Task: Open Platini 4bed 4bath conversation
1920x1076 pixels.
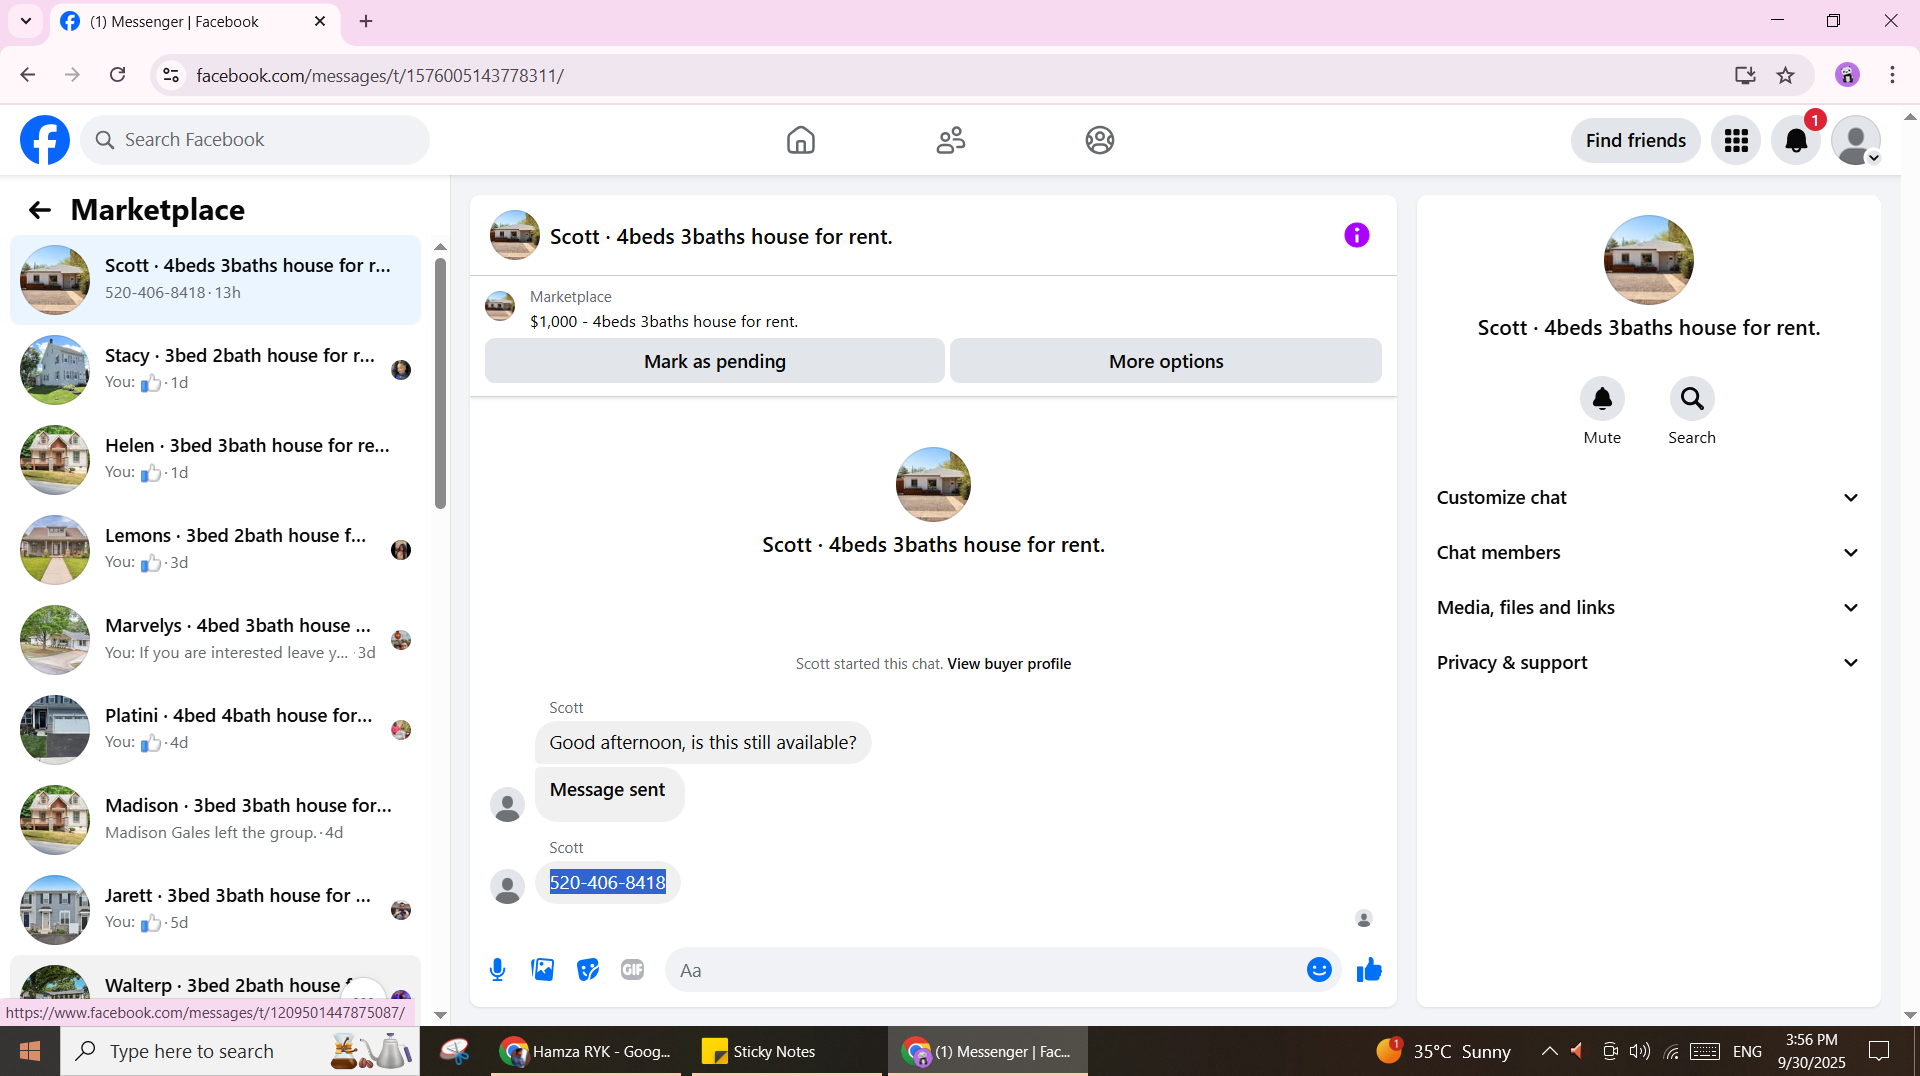Action: click(x=215, y=730)
